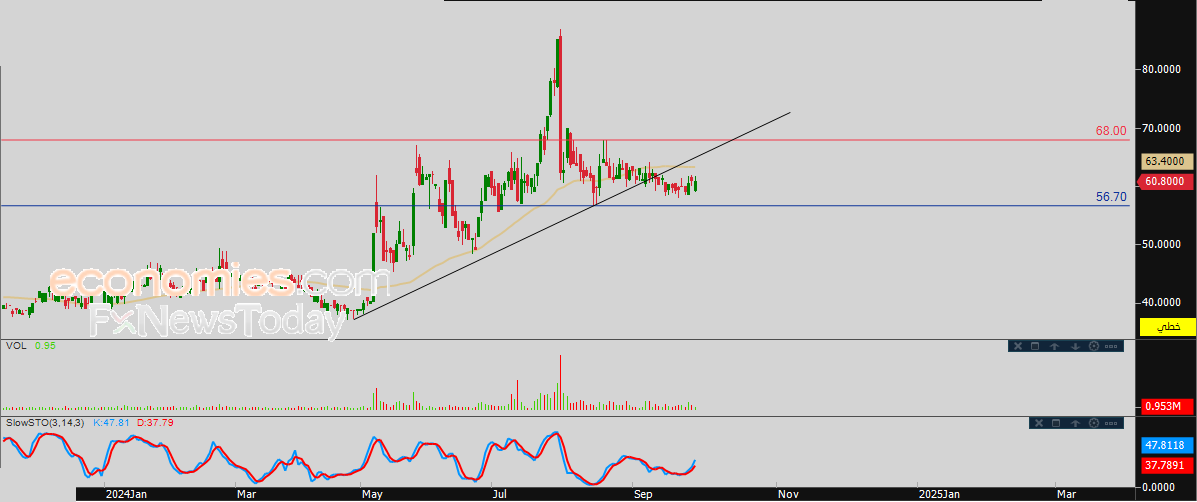
Task: Click the Sep date axis label
Action: pos(643,494)
